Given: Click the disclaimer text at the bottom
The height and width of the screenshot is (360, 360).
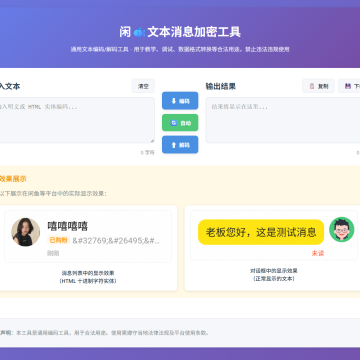Looking at the screenshot, I should [104, 333].
